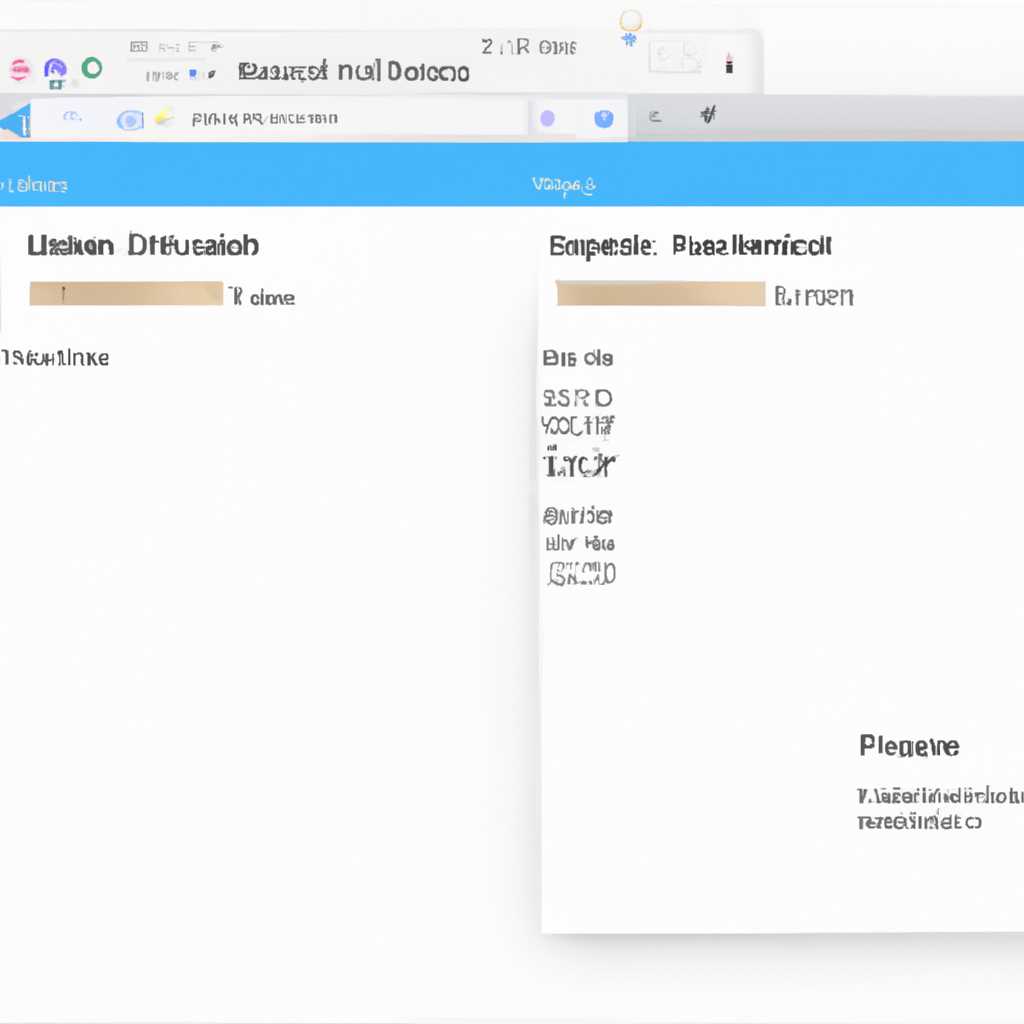
Task: Click the green ring icon
Action: tap(92, 68)
